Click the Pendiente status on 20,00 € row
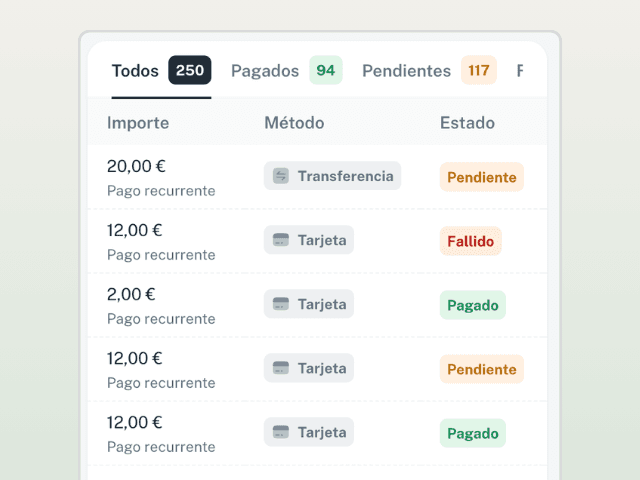The height and width of the screenshot is (480, 640). pos(482,177)
